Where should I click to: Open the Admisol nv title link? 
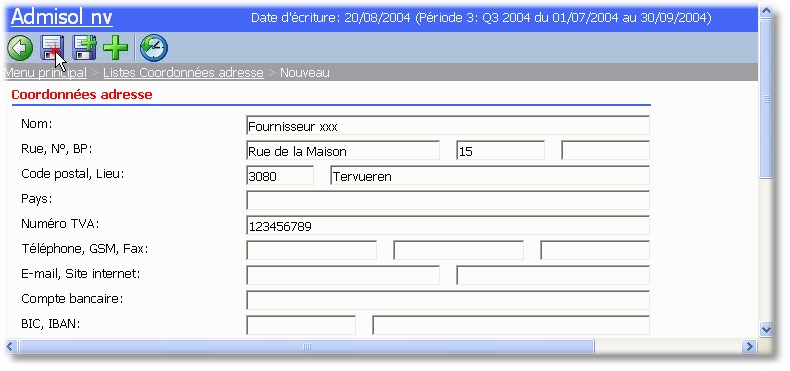(x=61, y=17)
